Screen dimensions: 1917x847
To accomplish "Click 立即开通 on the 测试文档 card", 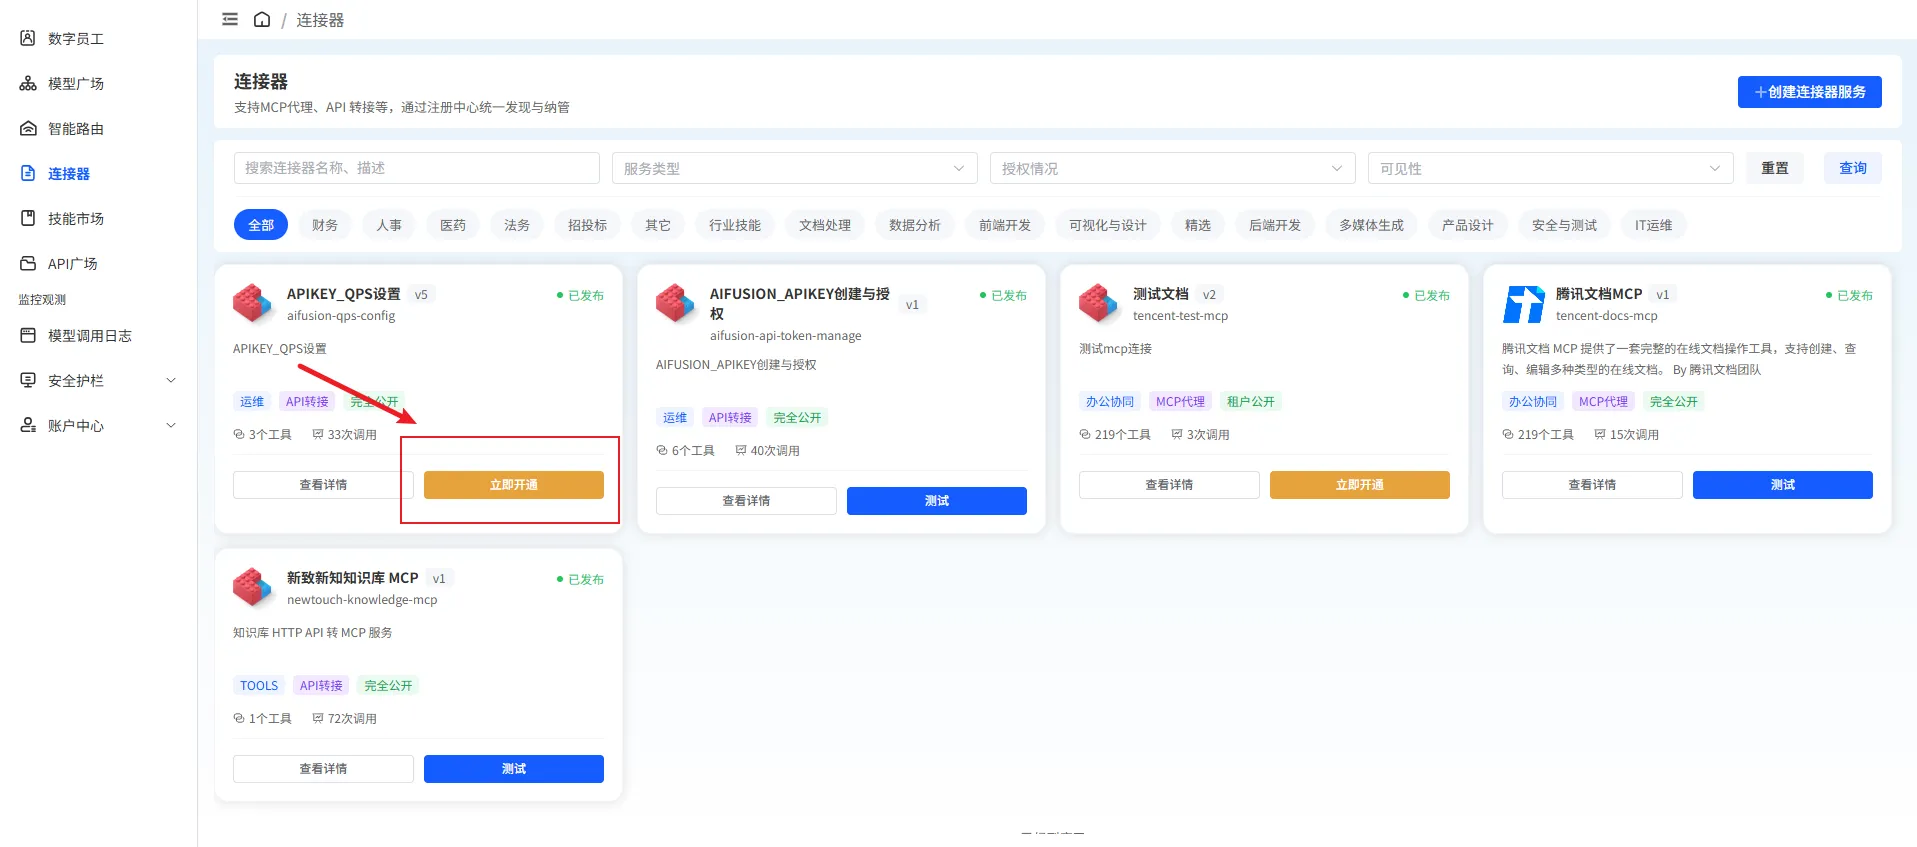I will tap(1360, 485).
